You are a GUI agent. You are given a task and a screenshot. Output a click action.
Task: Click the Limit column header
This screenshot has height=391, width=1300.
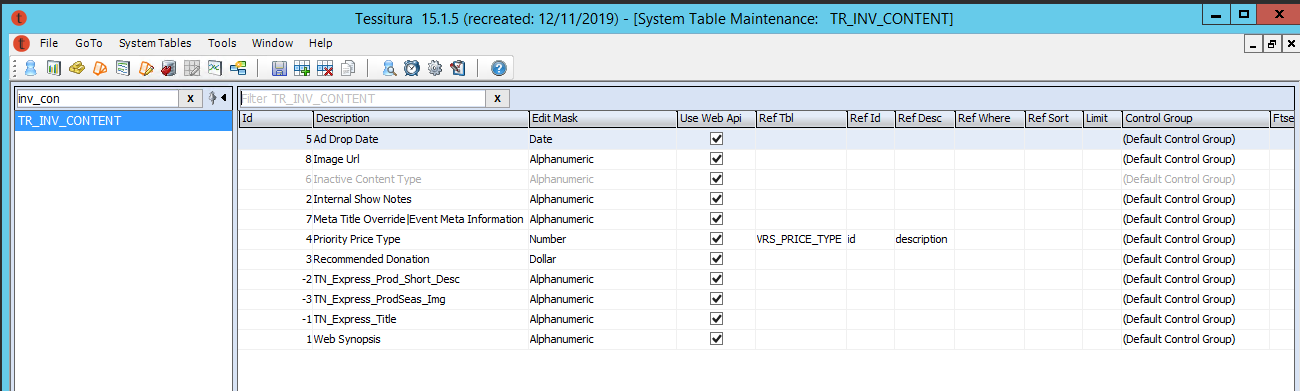coord(1103,118)
